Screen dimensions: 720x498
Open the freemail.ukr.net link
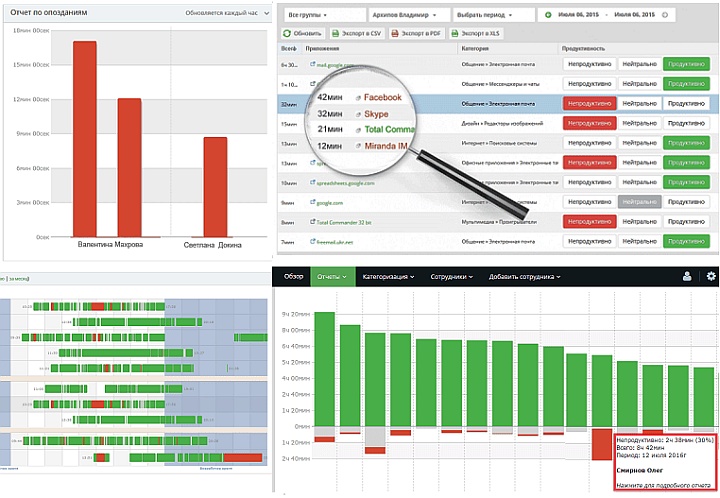pyautogui.click(x=335, y=242)
